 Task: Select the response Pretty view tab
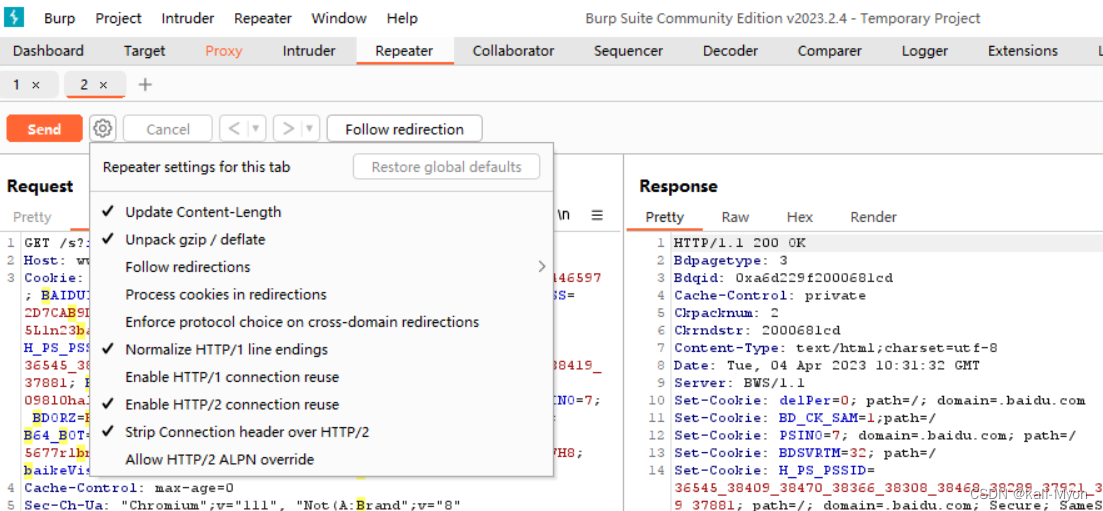click(x=664, y=217)
